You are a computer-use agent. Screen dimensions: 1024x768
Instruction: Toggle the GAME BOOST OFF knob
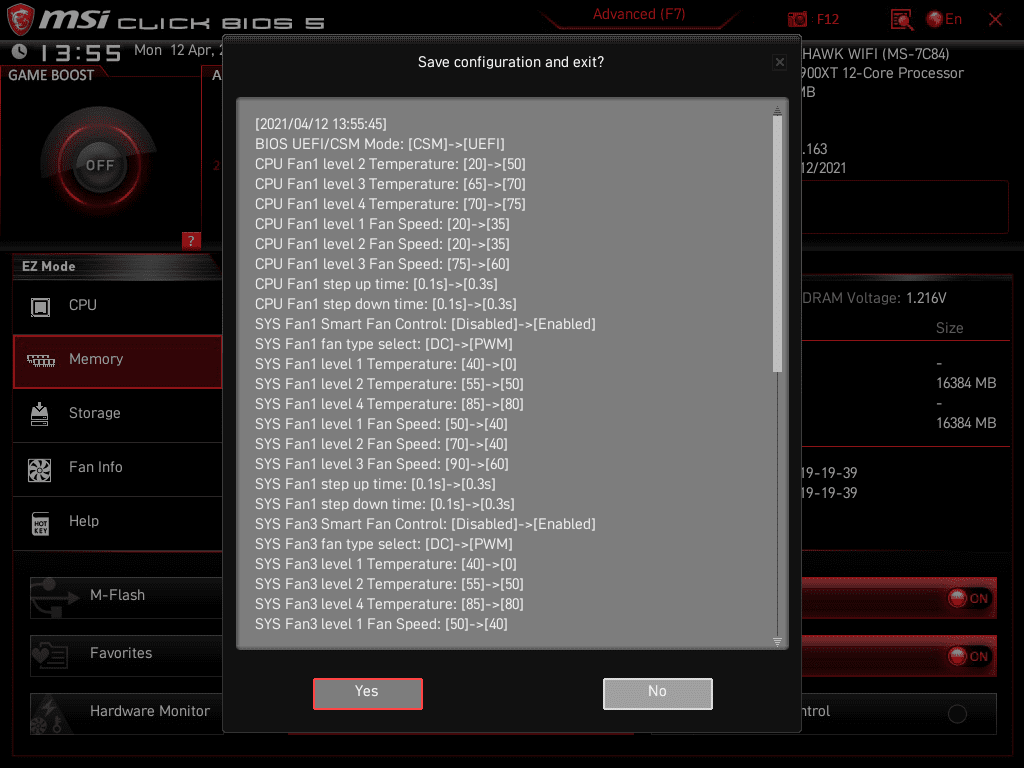[99, 165]
